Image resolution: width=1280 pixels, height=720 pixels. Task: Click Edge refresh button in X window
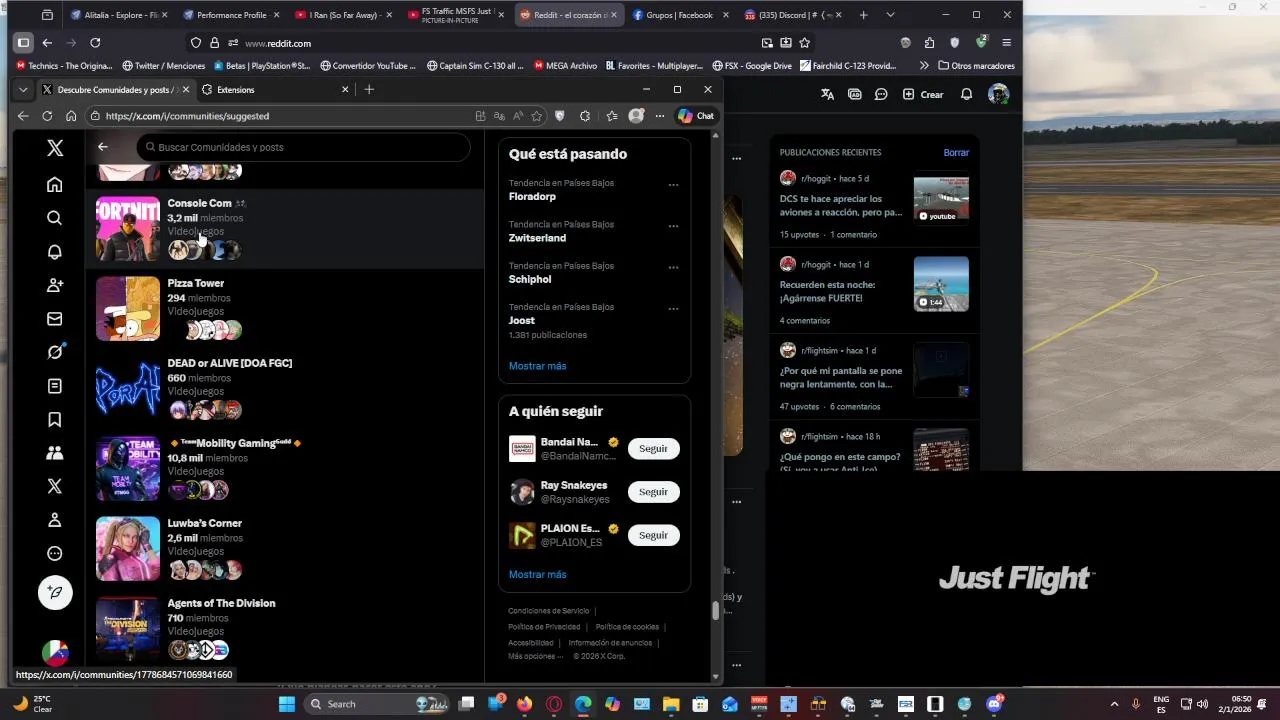pyautogui.click(x=47, y=116)
